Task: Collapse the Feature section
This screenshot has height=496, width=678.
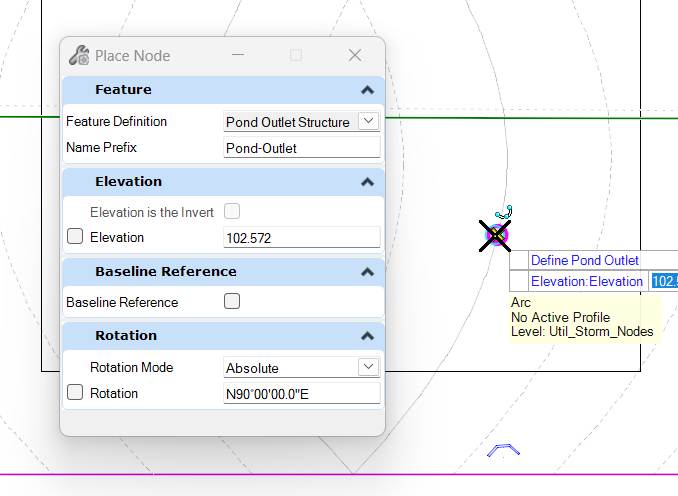Action: 367,90
